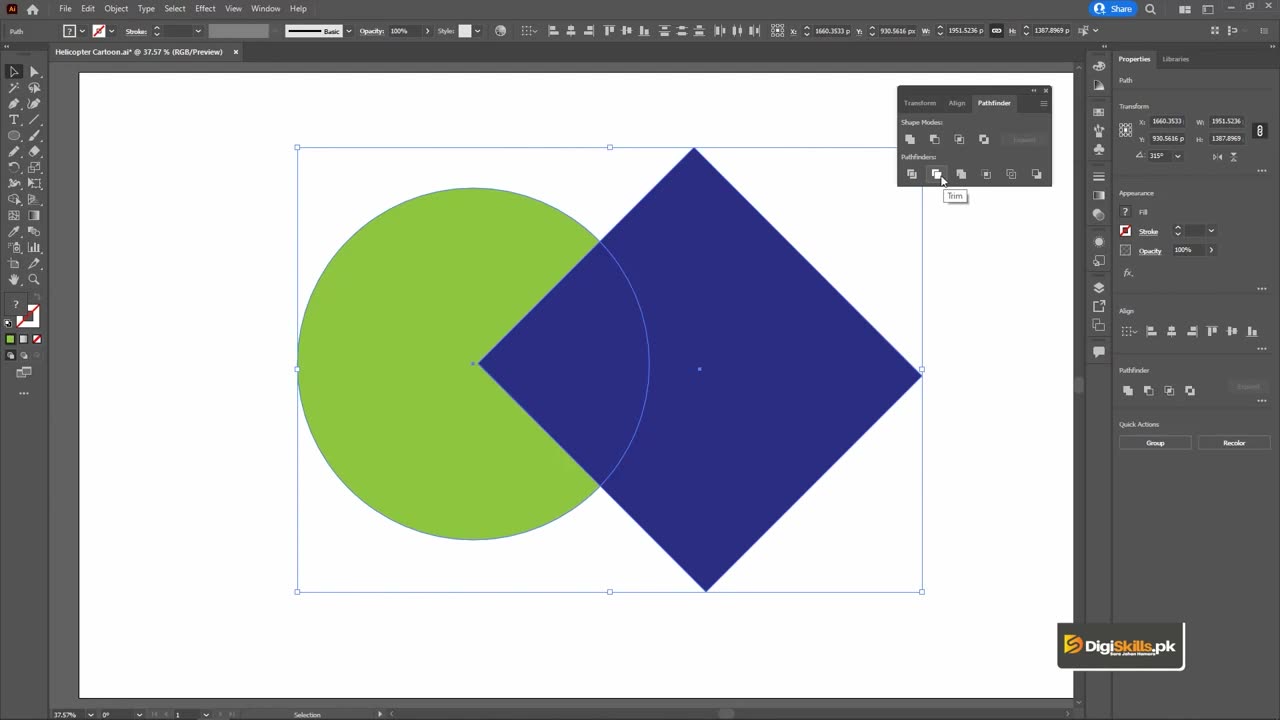The height and width of the screenshot is (720, 1280).
Task: Open the Comments panel icon in the dock
Action: 1099,352
